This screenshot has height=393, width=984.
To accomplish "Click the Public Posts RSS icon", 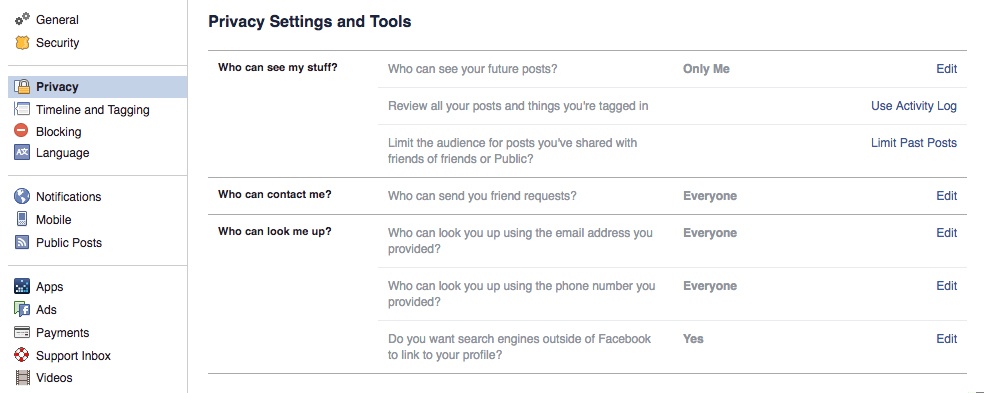I will click(22, 242).
